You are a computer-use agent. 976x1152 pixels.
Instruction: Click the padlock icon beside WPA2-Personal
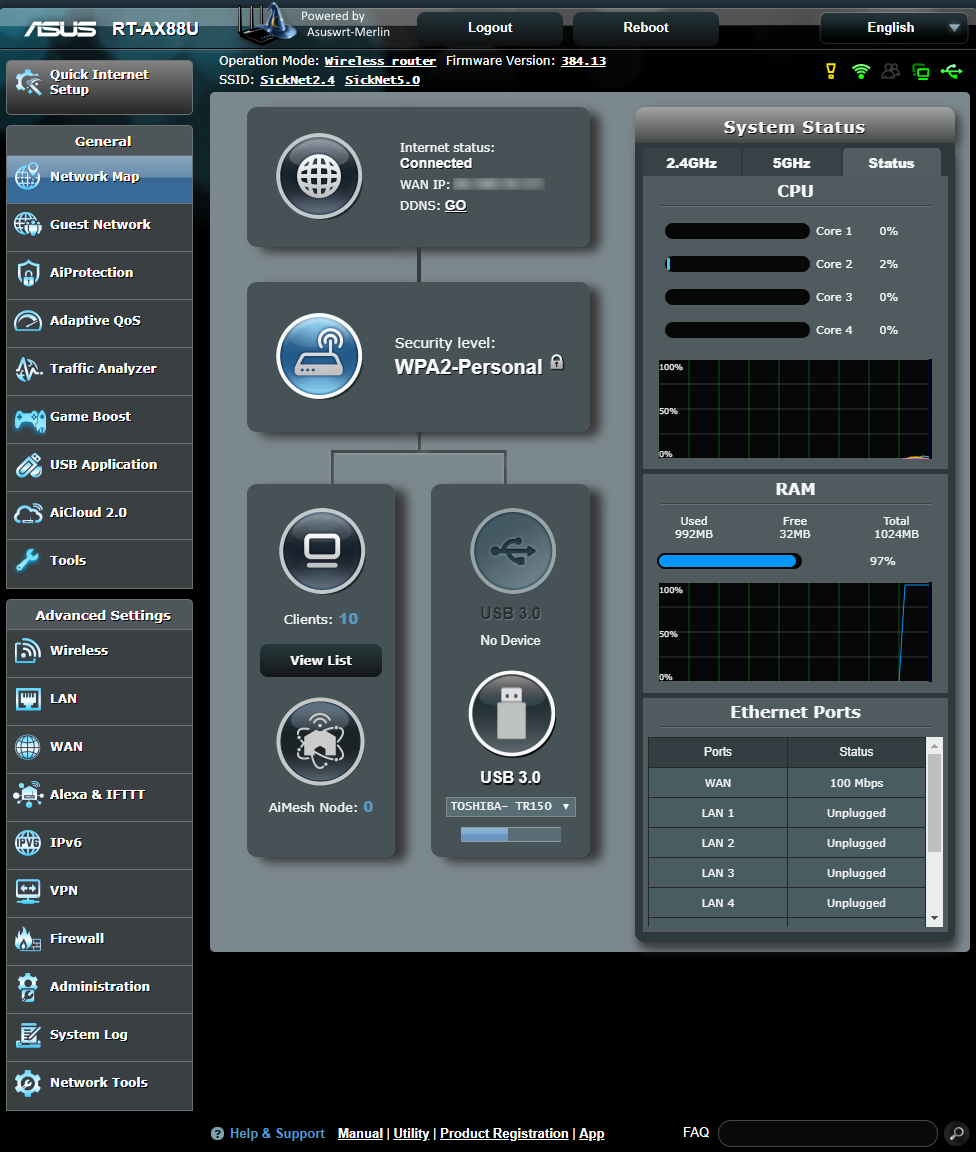557,361
